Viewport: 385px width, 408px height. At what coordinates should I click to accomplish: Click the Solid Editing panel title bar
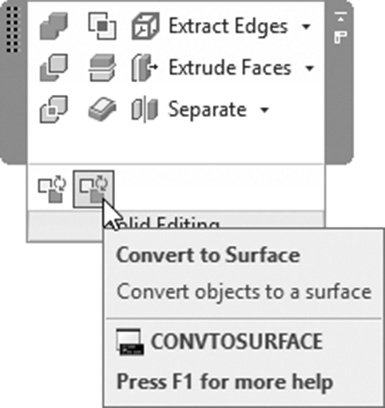[x=175, y=226]
